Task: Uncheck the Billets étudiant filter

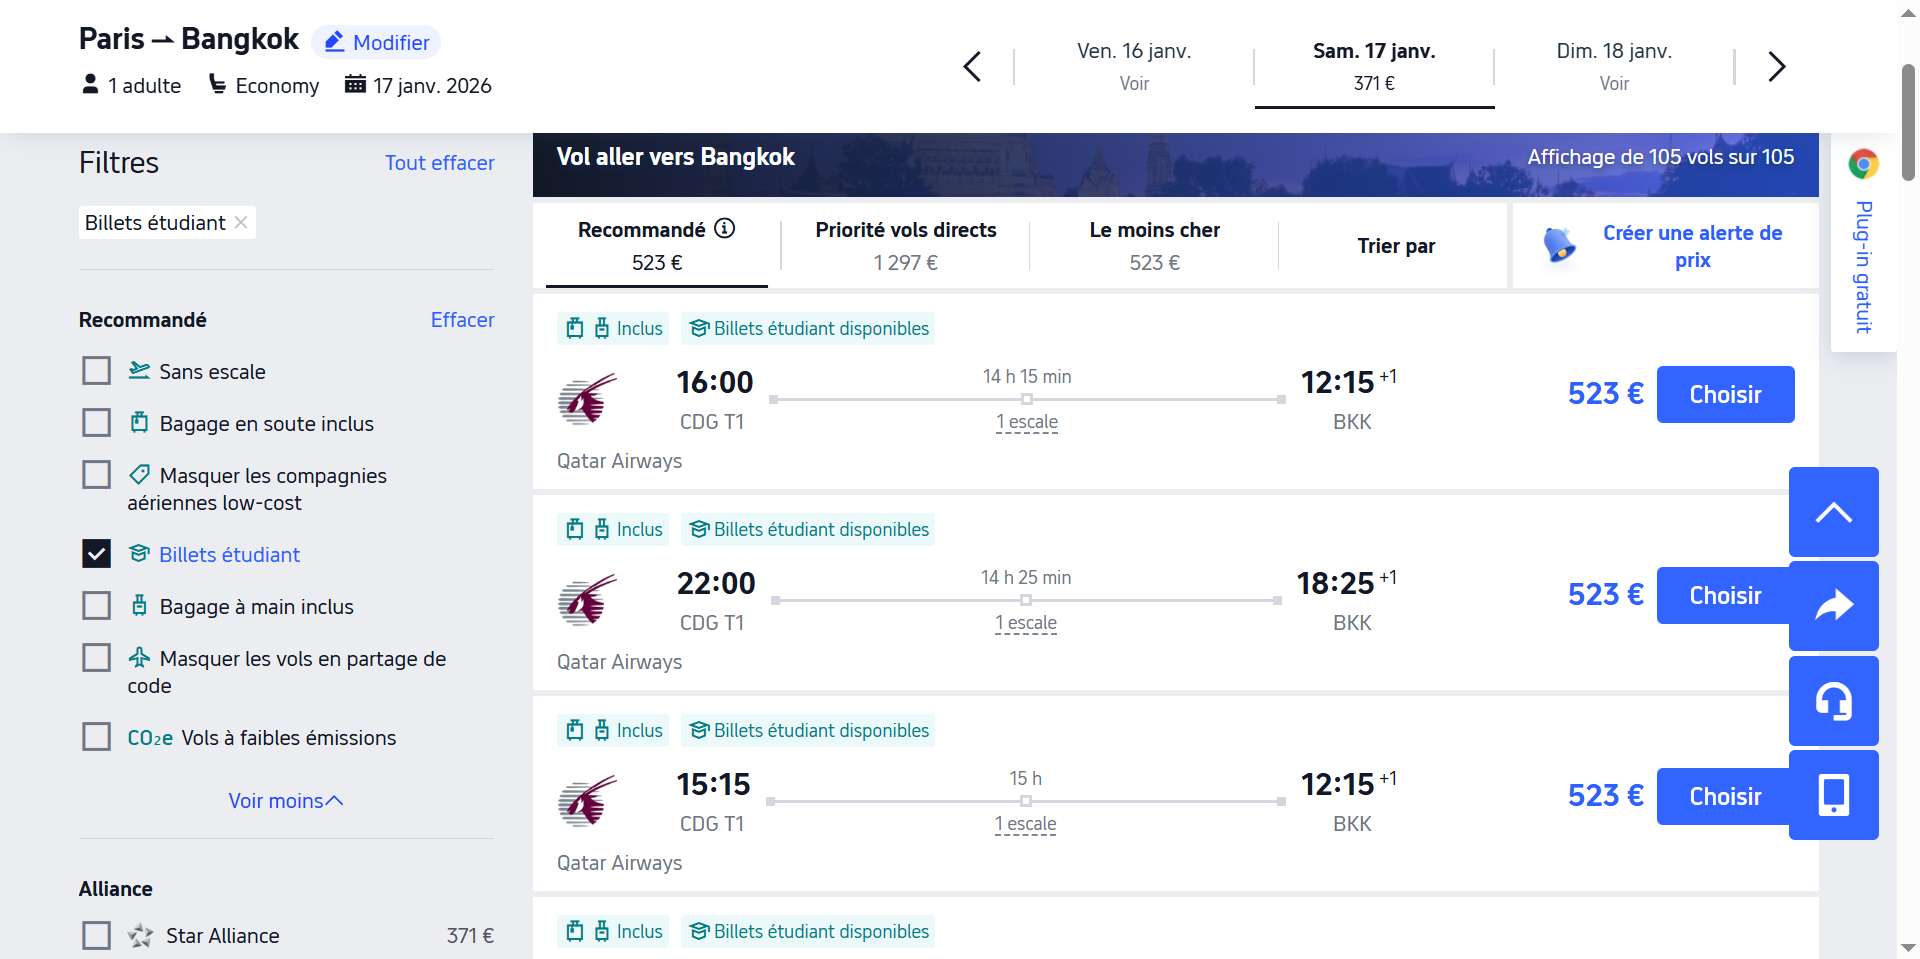Action: 96,554
